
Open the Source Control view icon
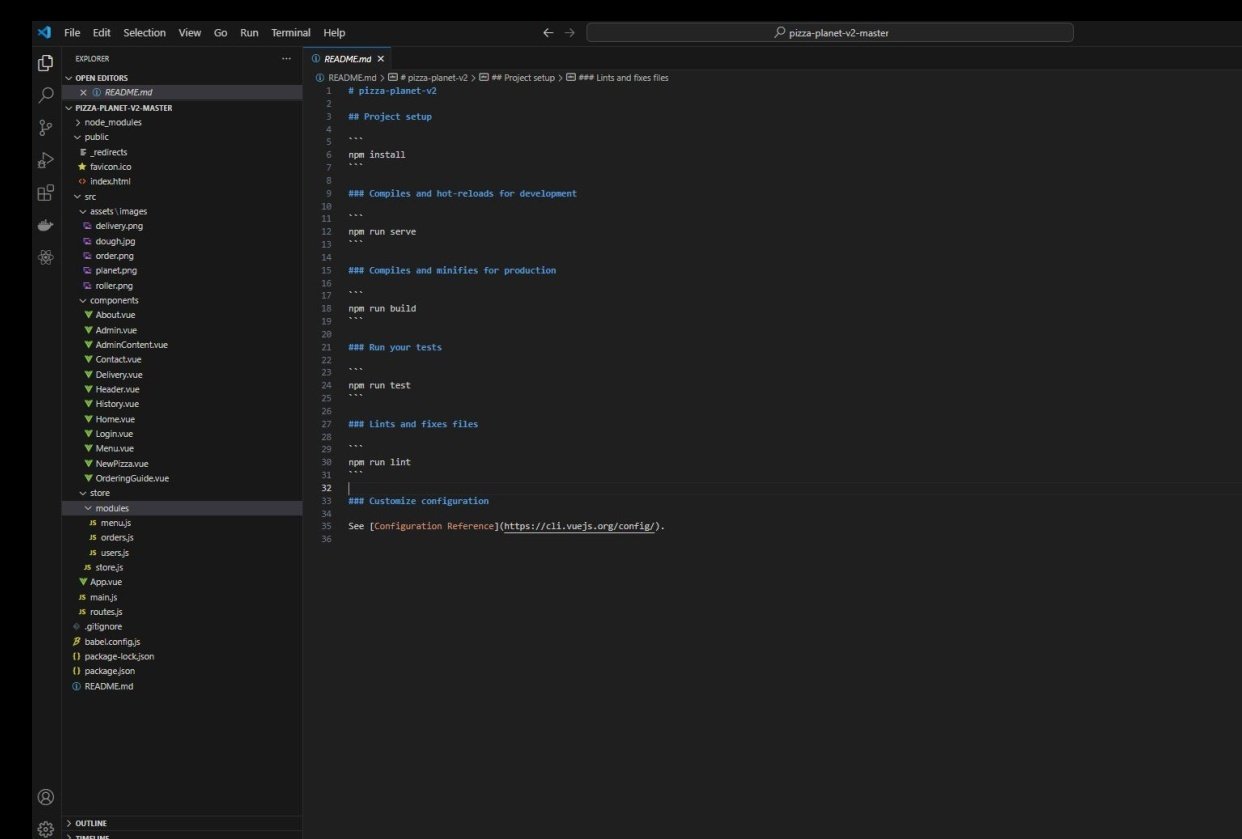45,127
